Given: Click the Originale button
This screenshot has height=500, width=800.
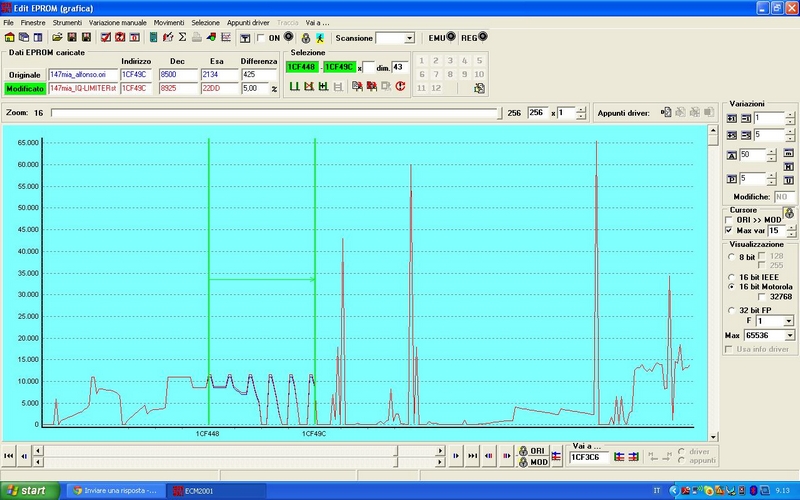Looking at the screenshot, I should pos(25,75).
